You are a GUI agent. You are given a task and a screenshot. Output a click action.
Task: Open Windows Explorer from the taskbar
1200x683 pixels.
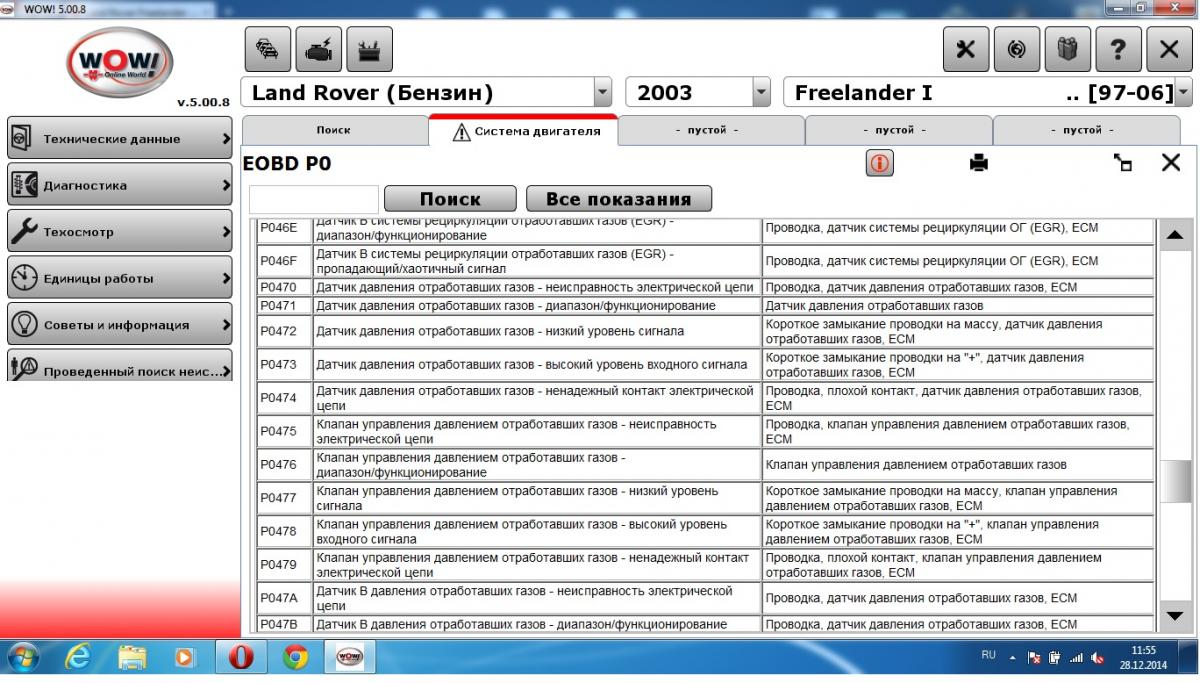click(132, 657)
